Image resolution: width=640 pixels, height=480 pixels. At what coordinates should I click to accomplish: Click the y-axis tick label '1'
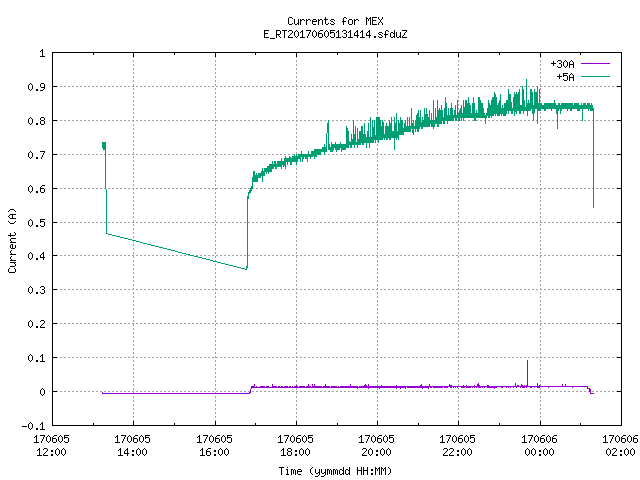[x=42, y=53]
